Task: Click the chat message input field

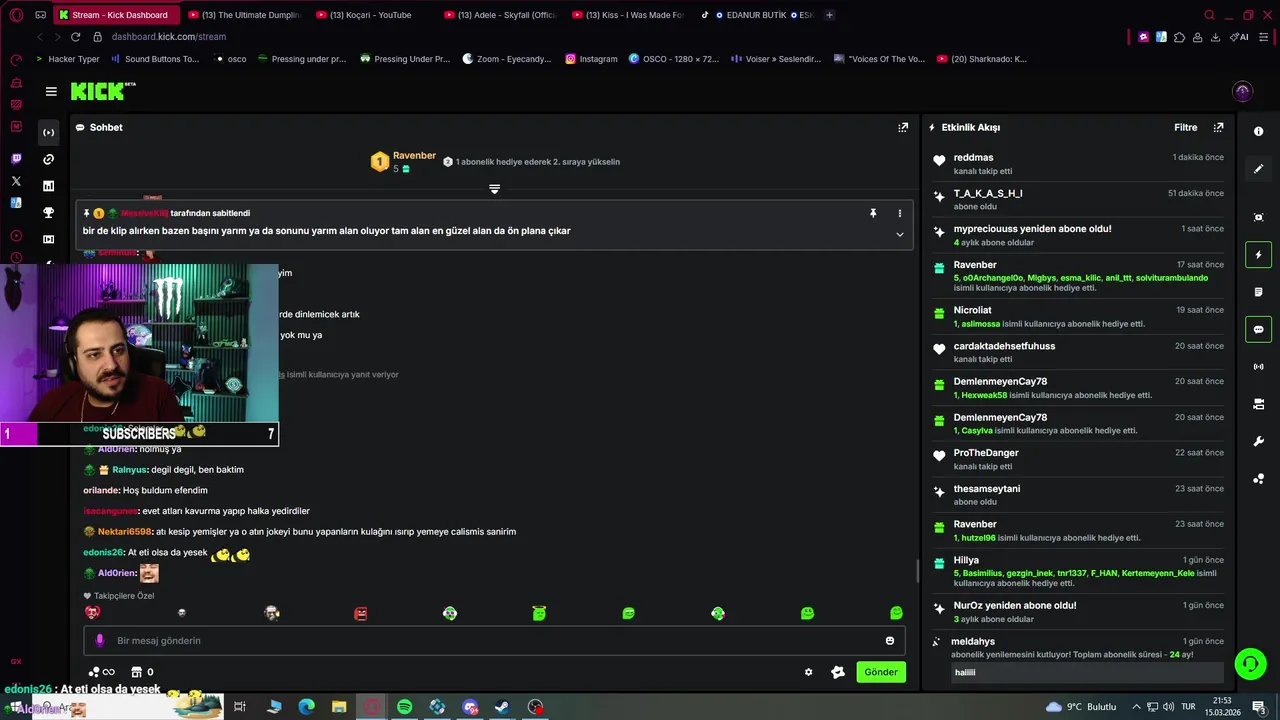Action: [x=494, y=641]
